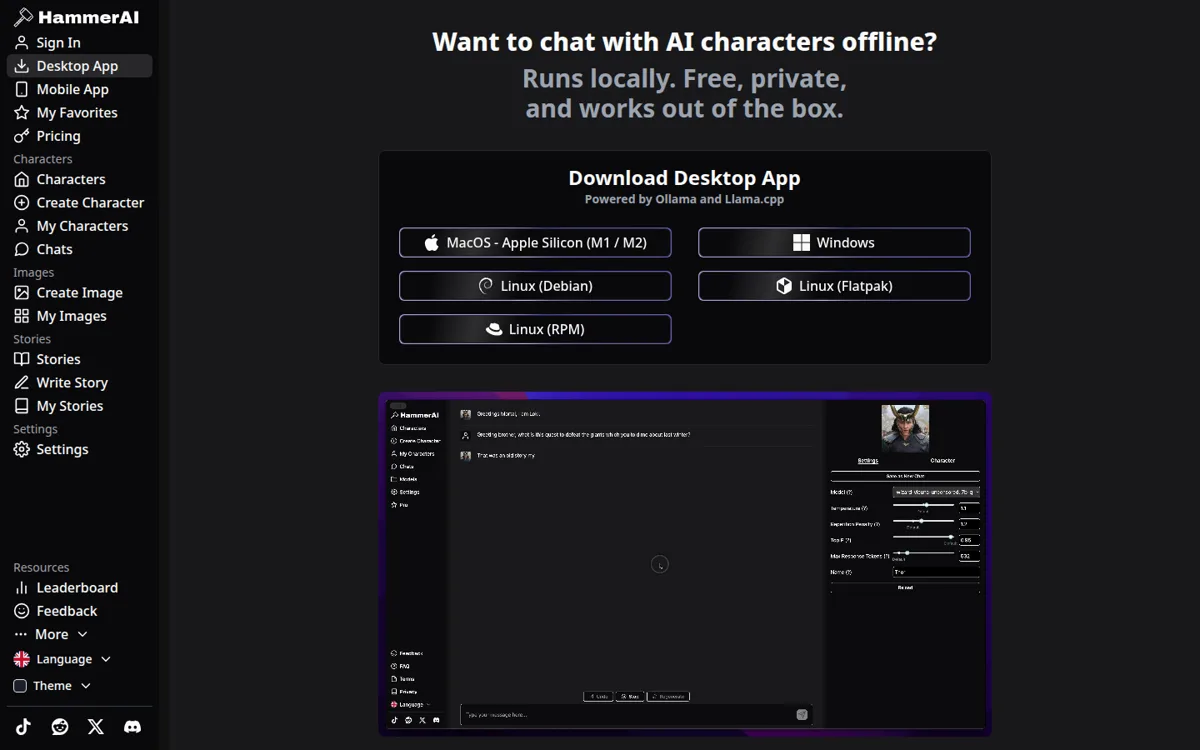Open My Characters in the sidebar
Viewport: 1200px width, 750px height.
click(79, 226)
